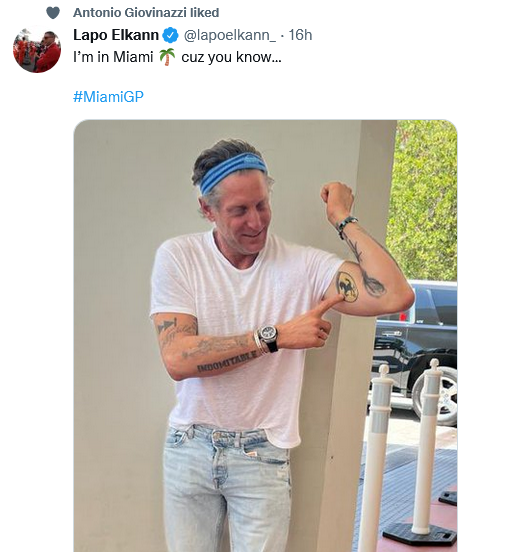The width and height of the screenshot is (525, 552).
Task: Follow the #MiamiGP hashtag
Action: 108,96
